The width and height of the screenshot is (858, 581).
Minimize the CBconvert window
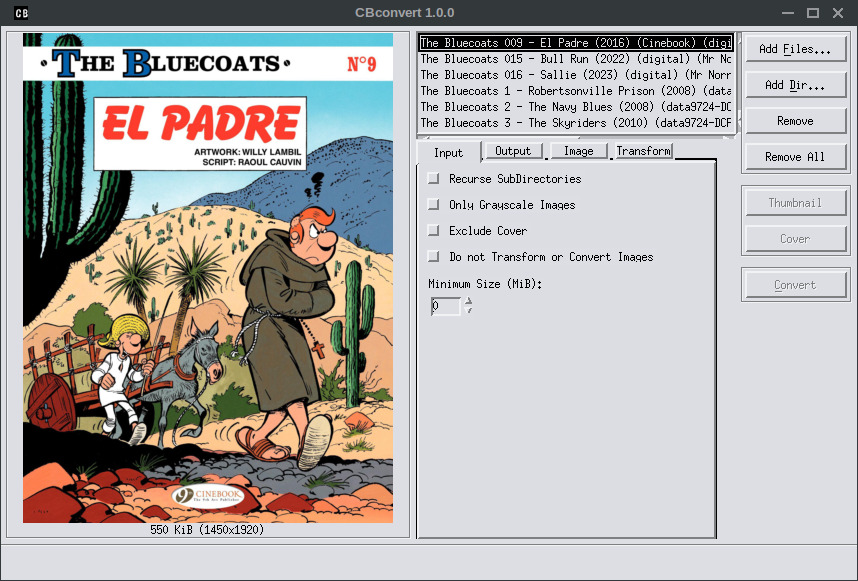[x=787, y=13]
